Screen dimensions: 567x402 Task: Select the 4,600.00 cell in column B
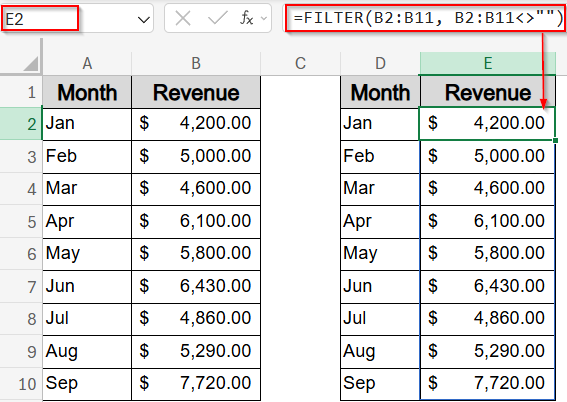196,189
